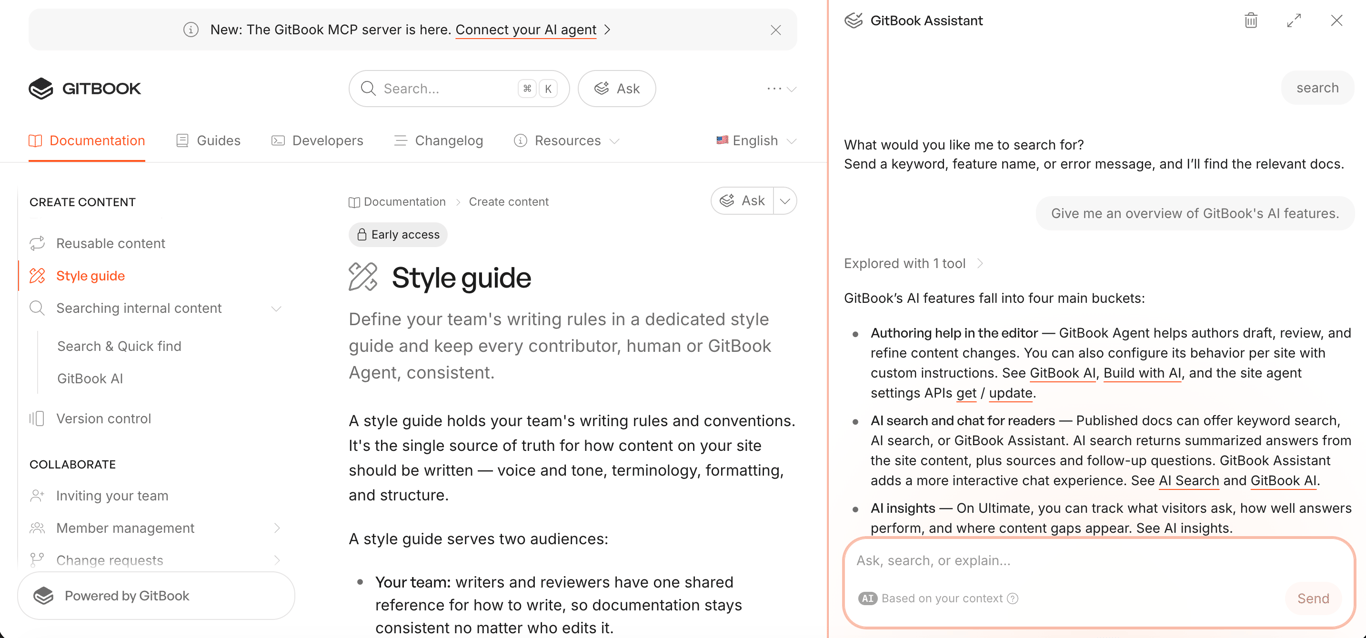Click the Changelog tab icon
This screenshot has width=1366, height=638.
point(400,141)
